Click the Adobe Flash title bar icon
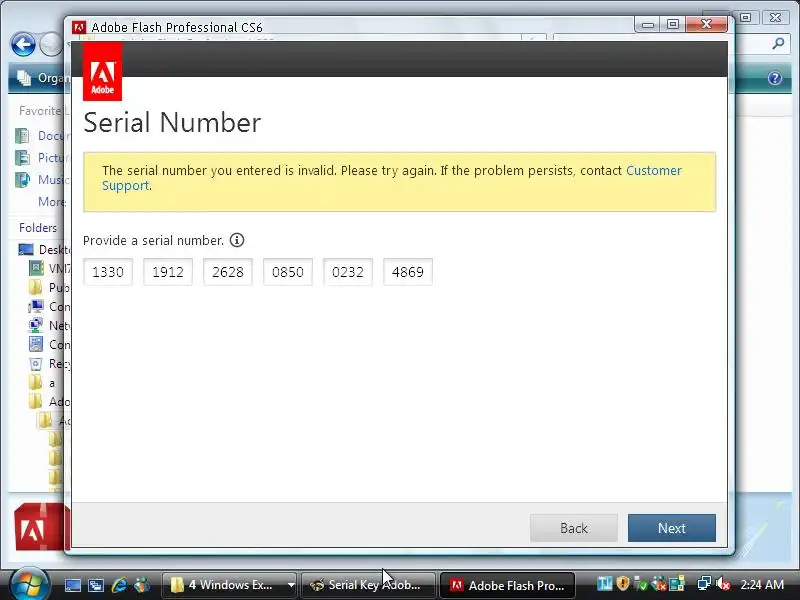 79,27
